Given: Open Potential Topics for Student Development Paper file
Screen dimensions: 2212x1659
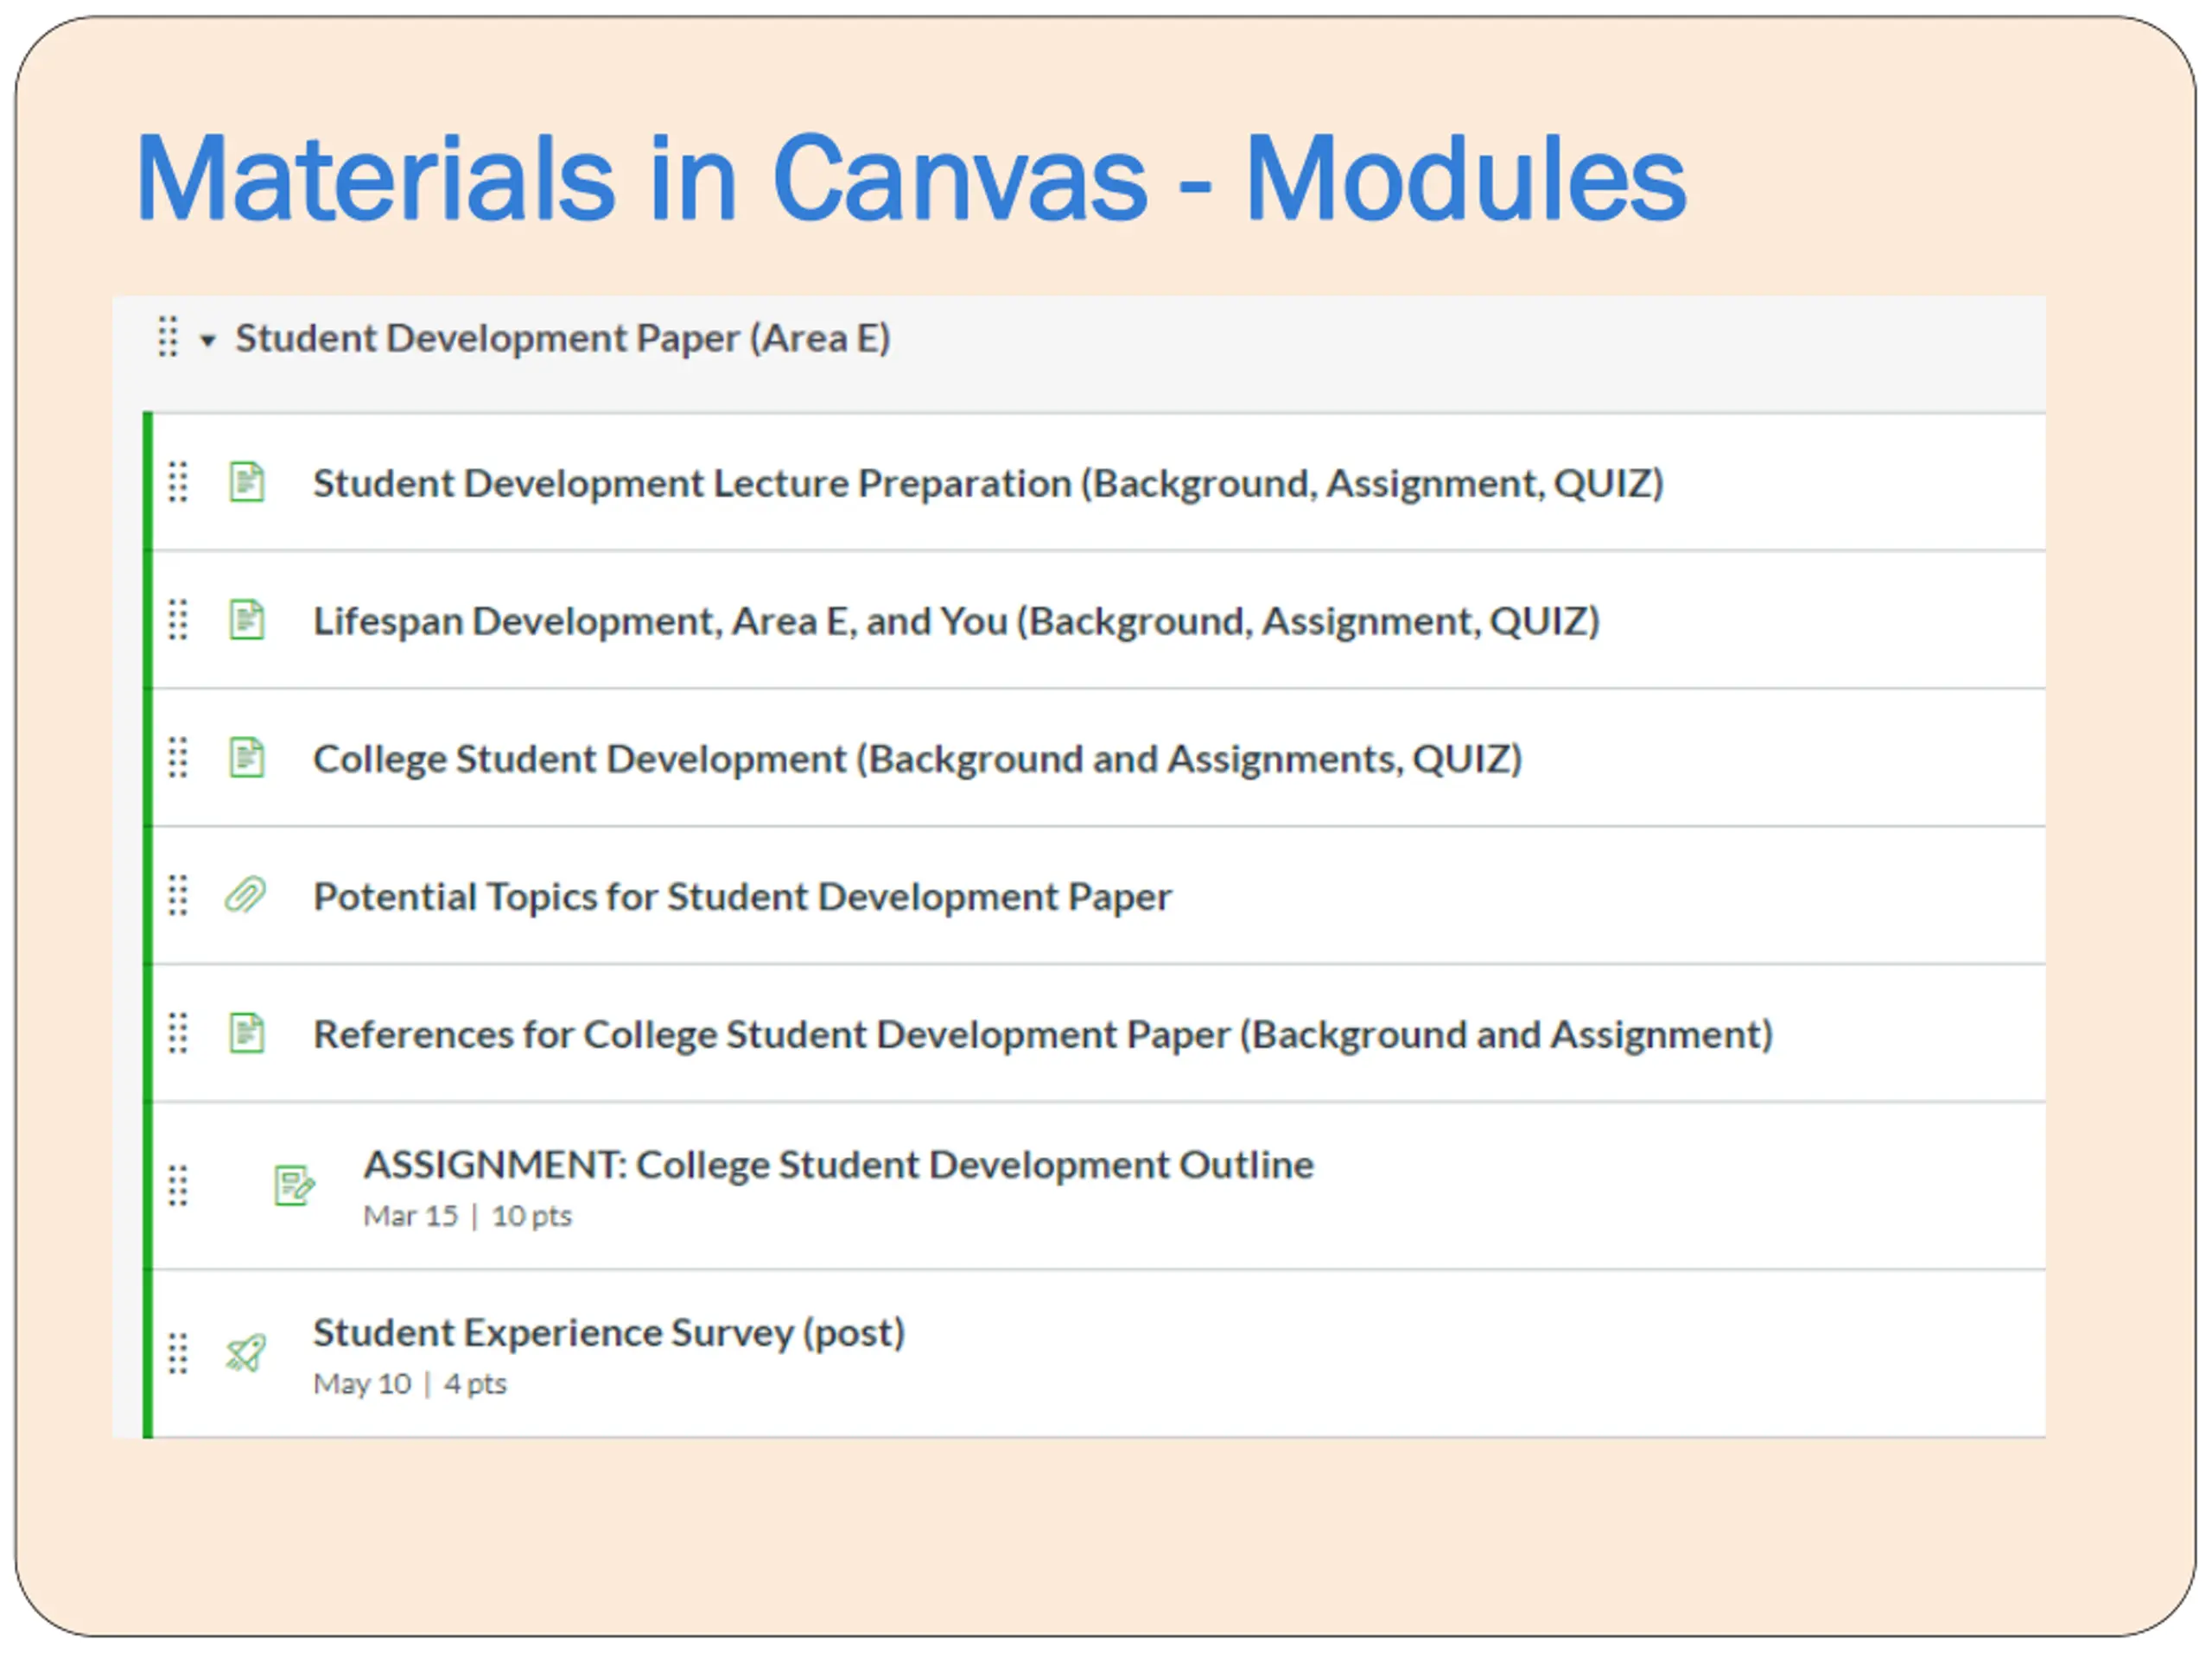Looking at the screenshot, I should [742, 897].
